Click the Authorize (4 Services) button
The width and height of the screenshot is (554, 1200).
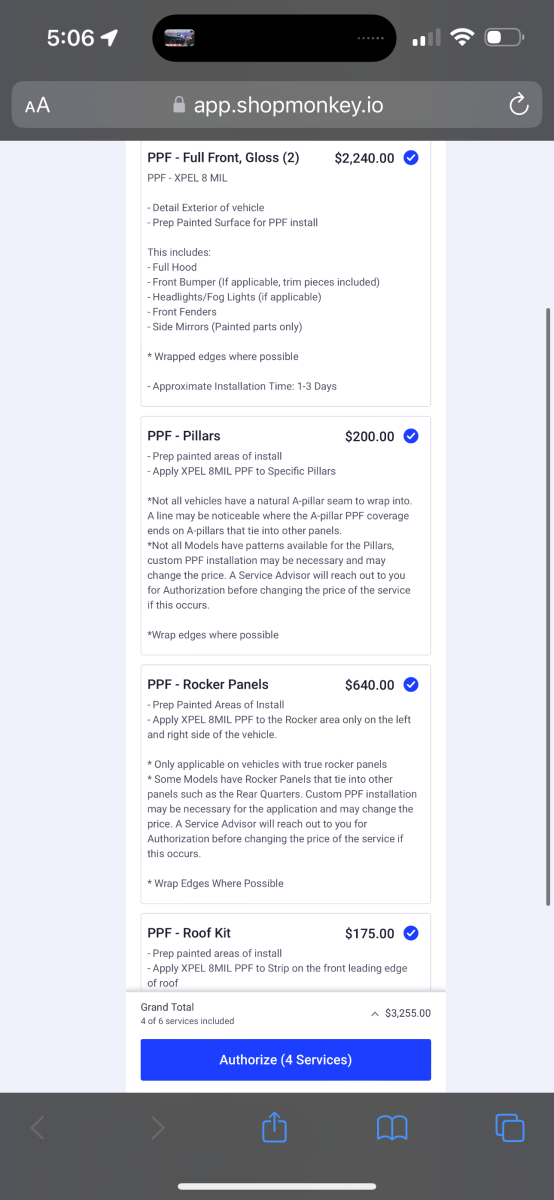pyautogui.click(x=286, y=1060)
